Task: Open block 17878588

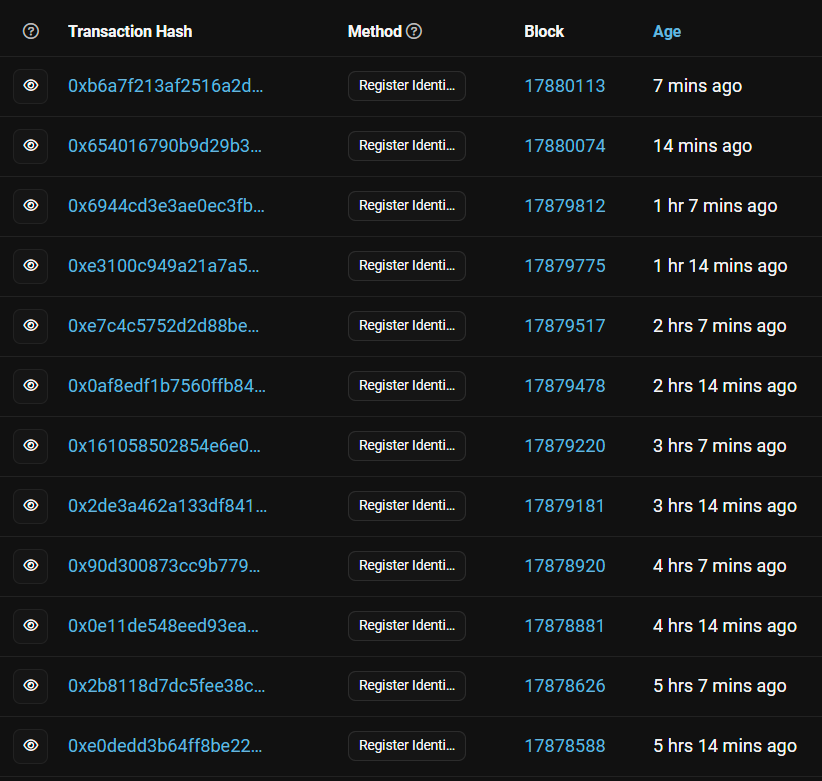Action: [x=565, y=746]
